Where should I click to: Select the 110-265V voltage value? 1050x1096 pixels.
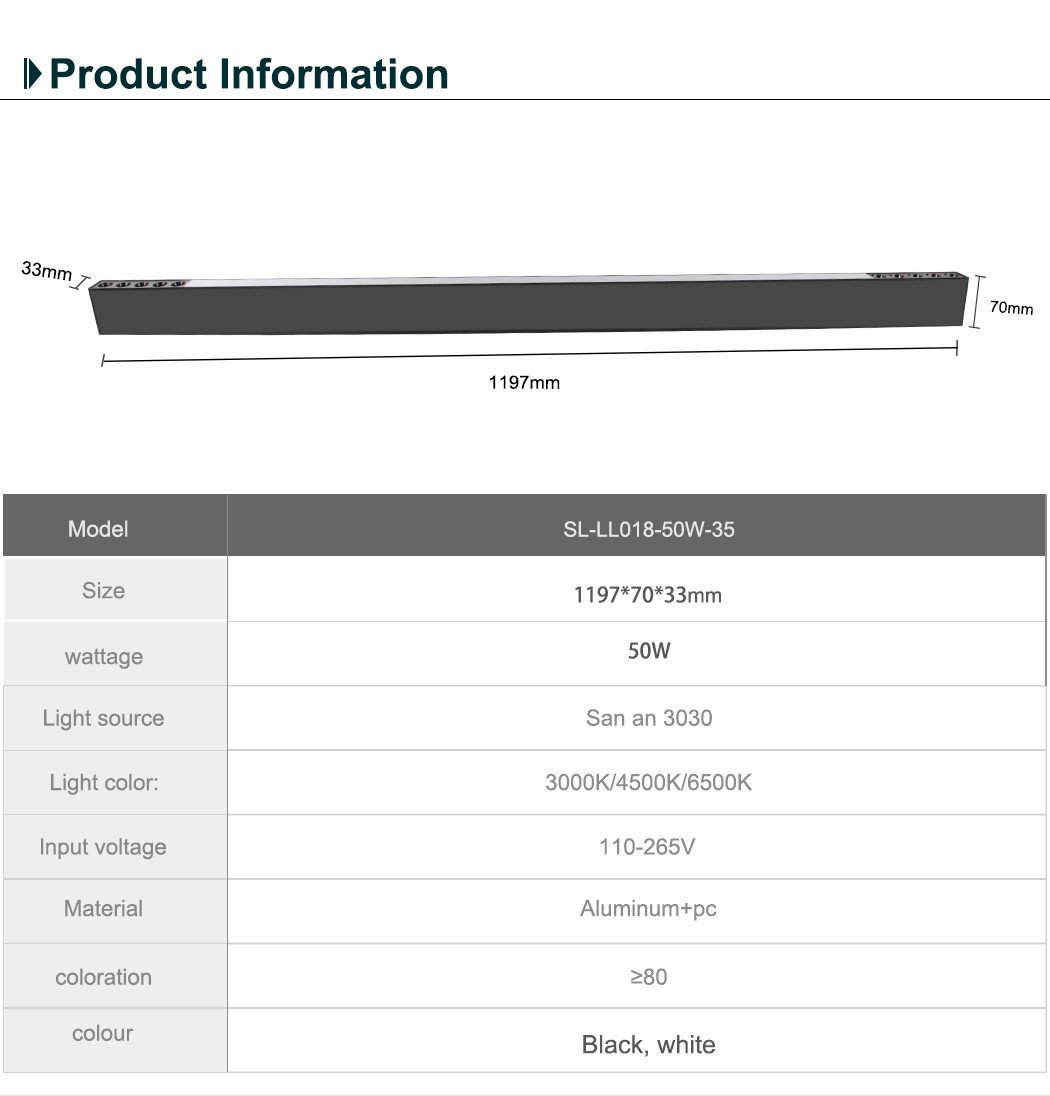click(647, 847)
